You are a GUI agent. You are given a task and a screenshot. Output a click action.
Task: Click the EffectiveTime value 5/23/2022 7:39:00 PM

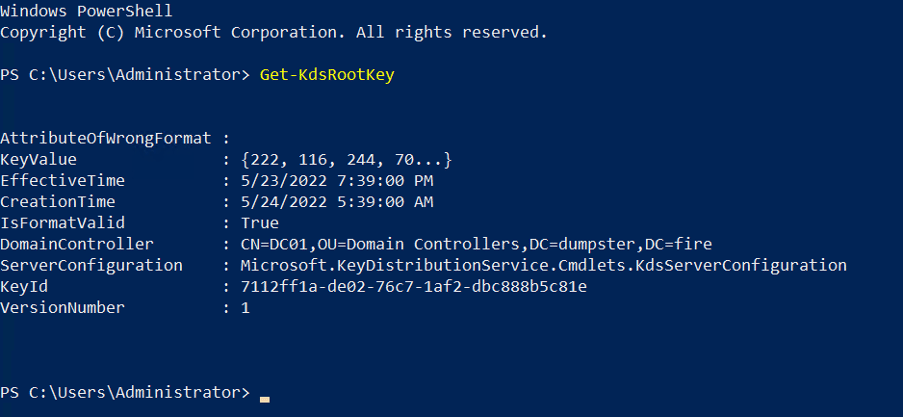tap(337, 181)
